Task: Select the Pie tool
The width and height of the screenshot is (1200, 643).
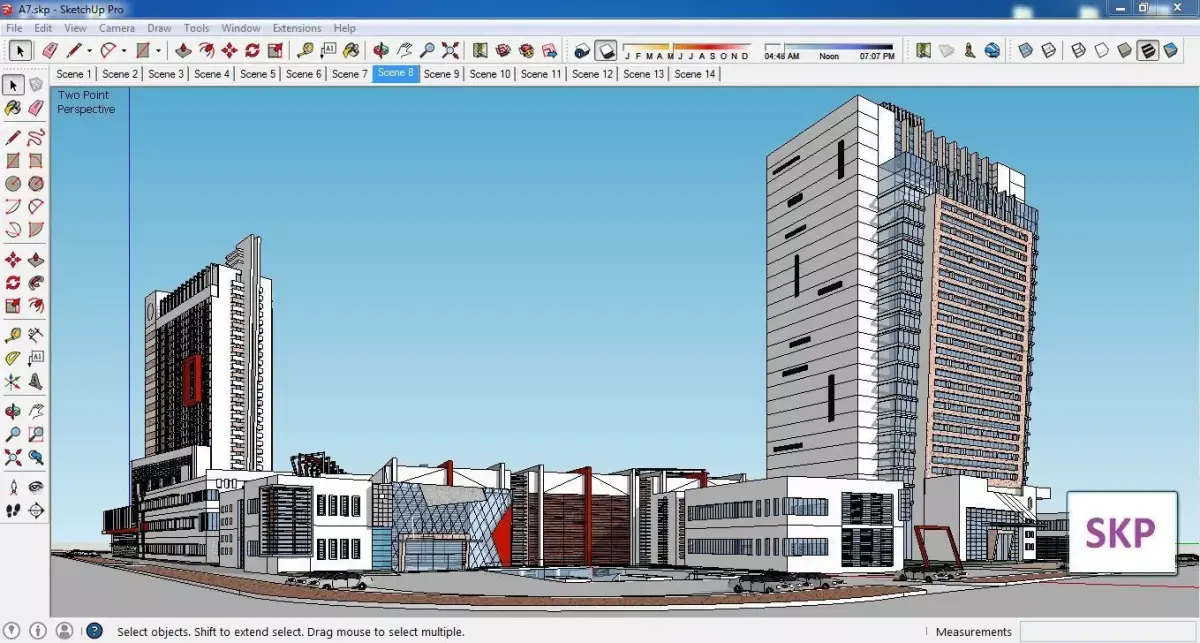Action: 36,230
